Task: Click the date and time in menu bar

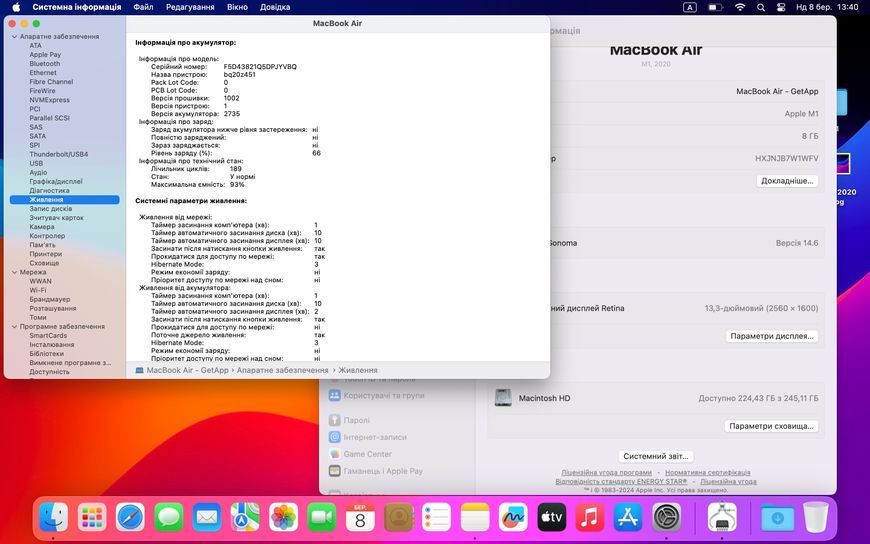Action: (827, 7)
